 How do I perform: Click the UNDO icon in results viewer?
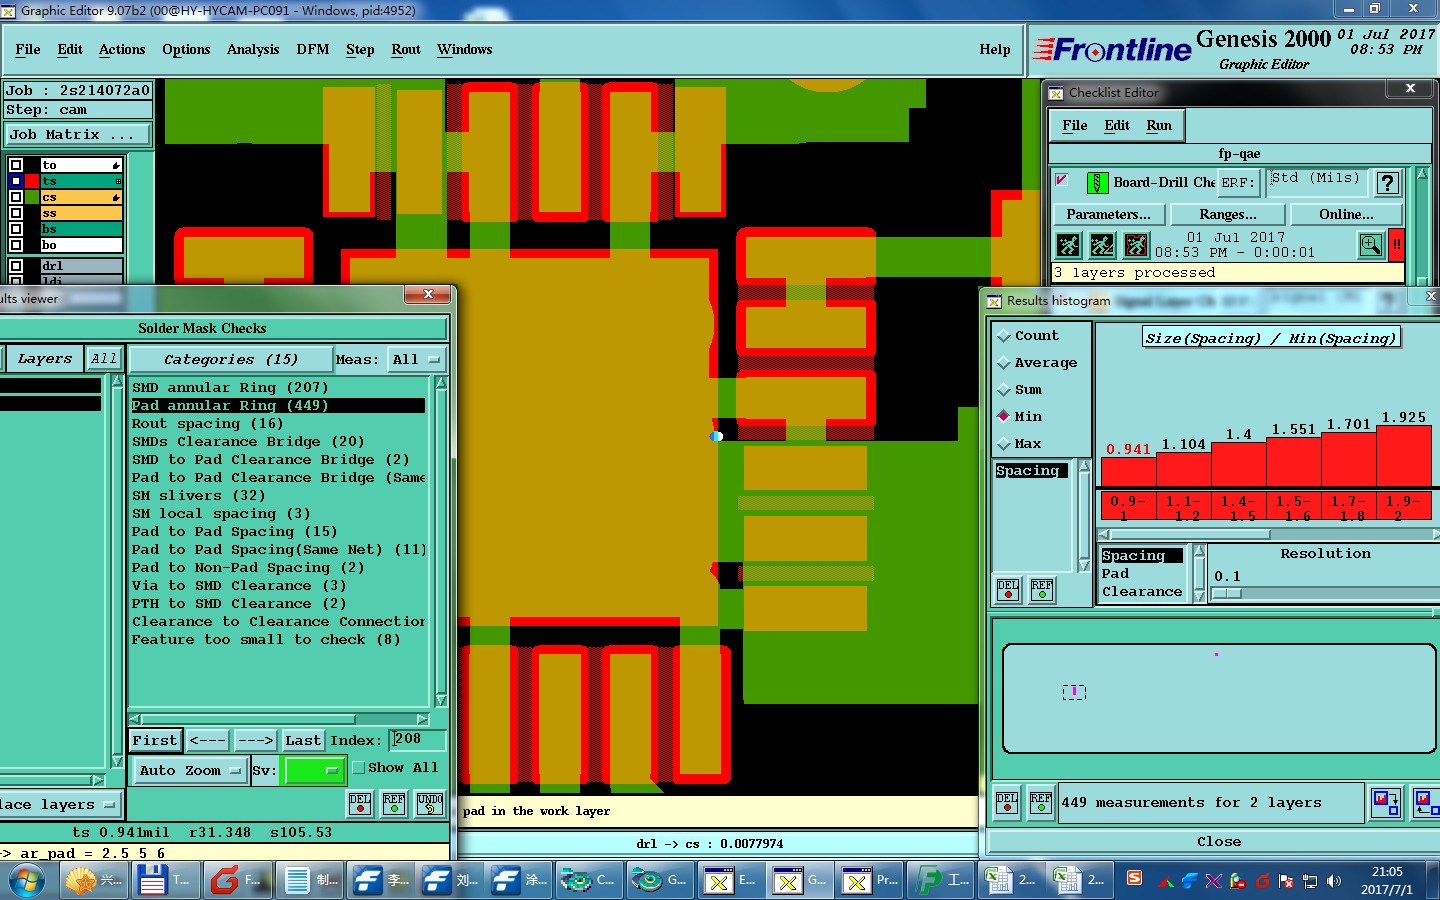(430, 803)
